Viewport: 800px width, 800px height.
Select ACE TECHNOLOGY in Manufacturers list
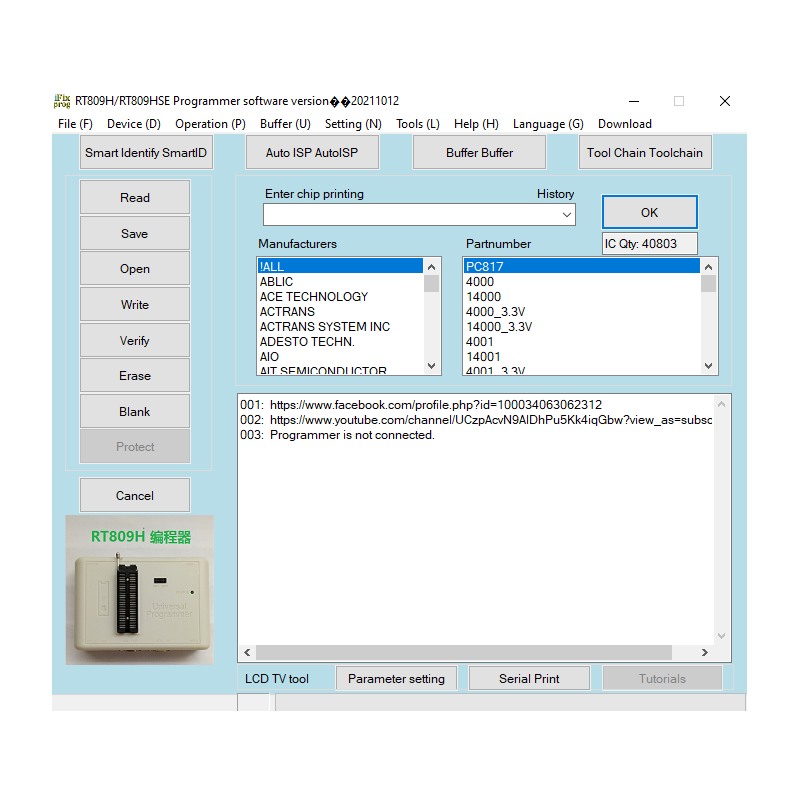click(x=314, y=297)
